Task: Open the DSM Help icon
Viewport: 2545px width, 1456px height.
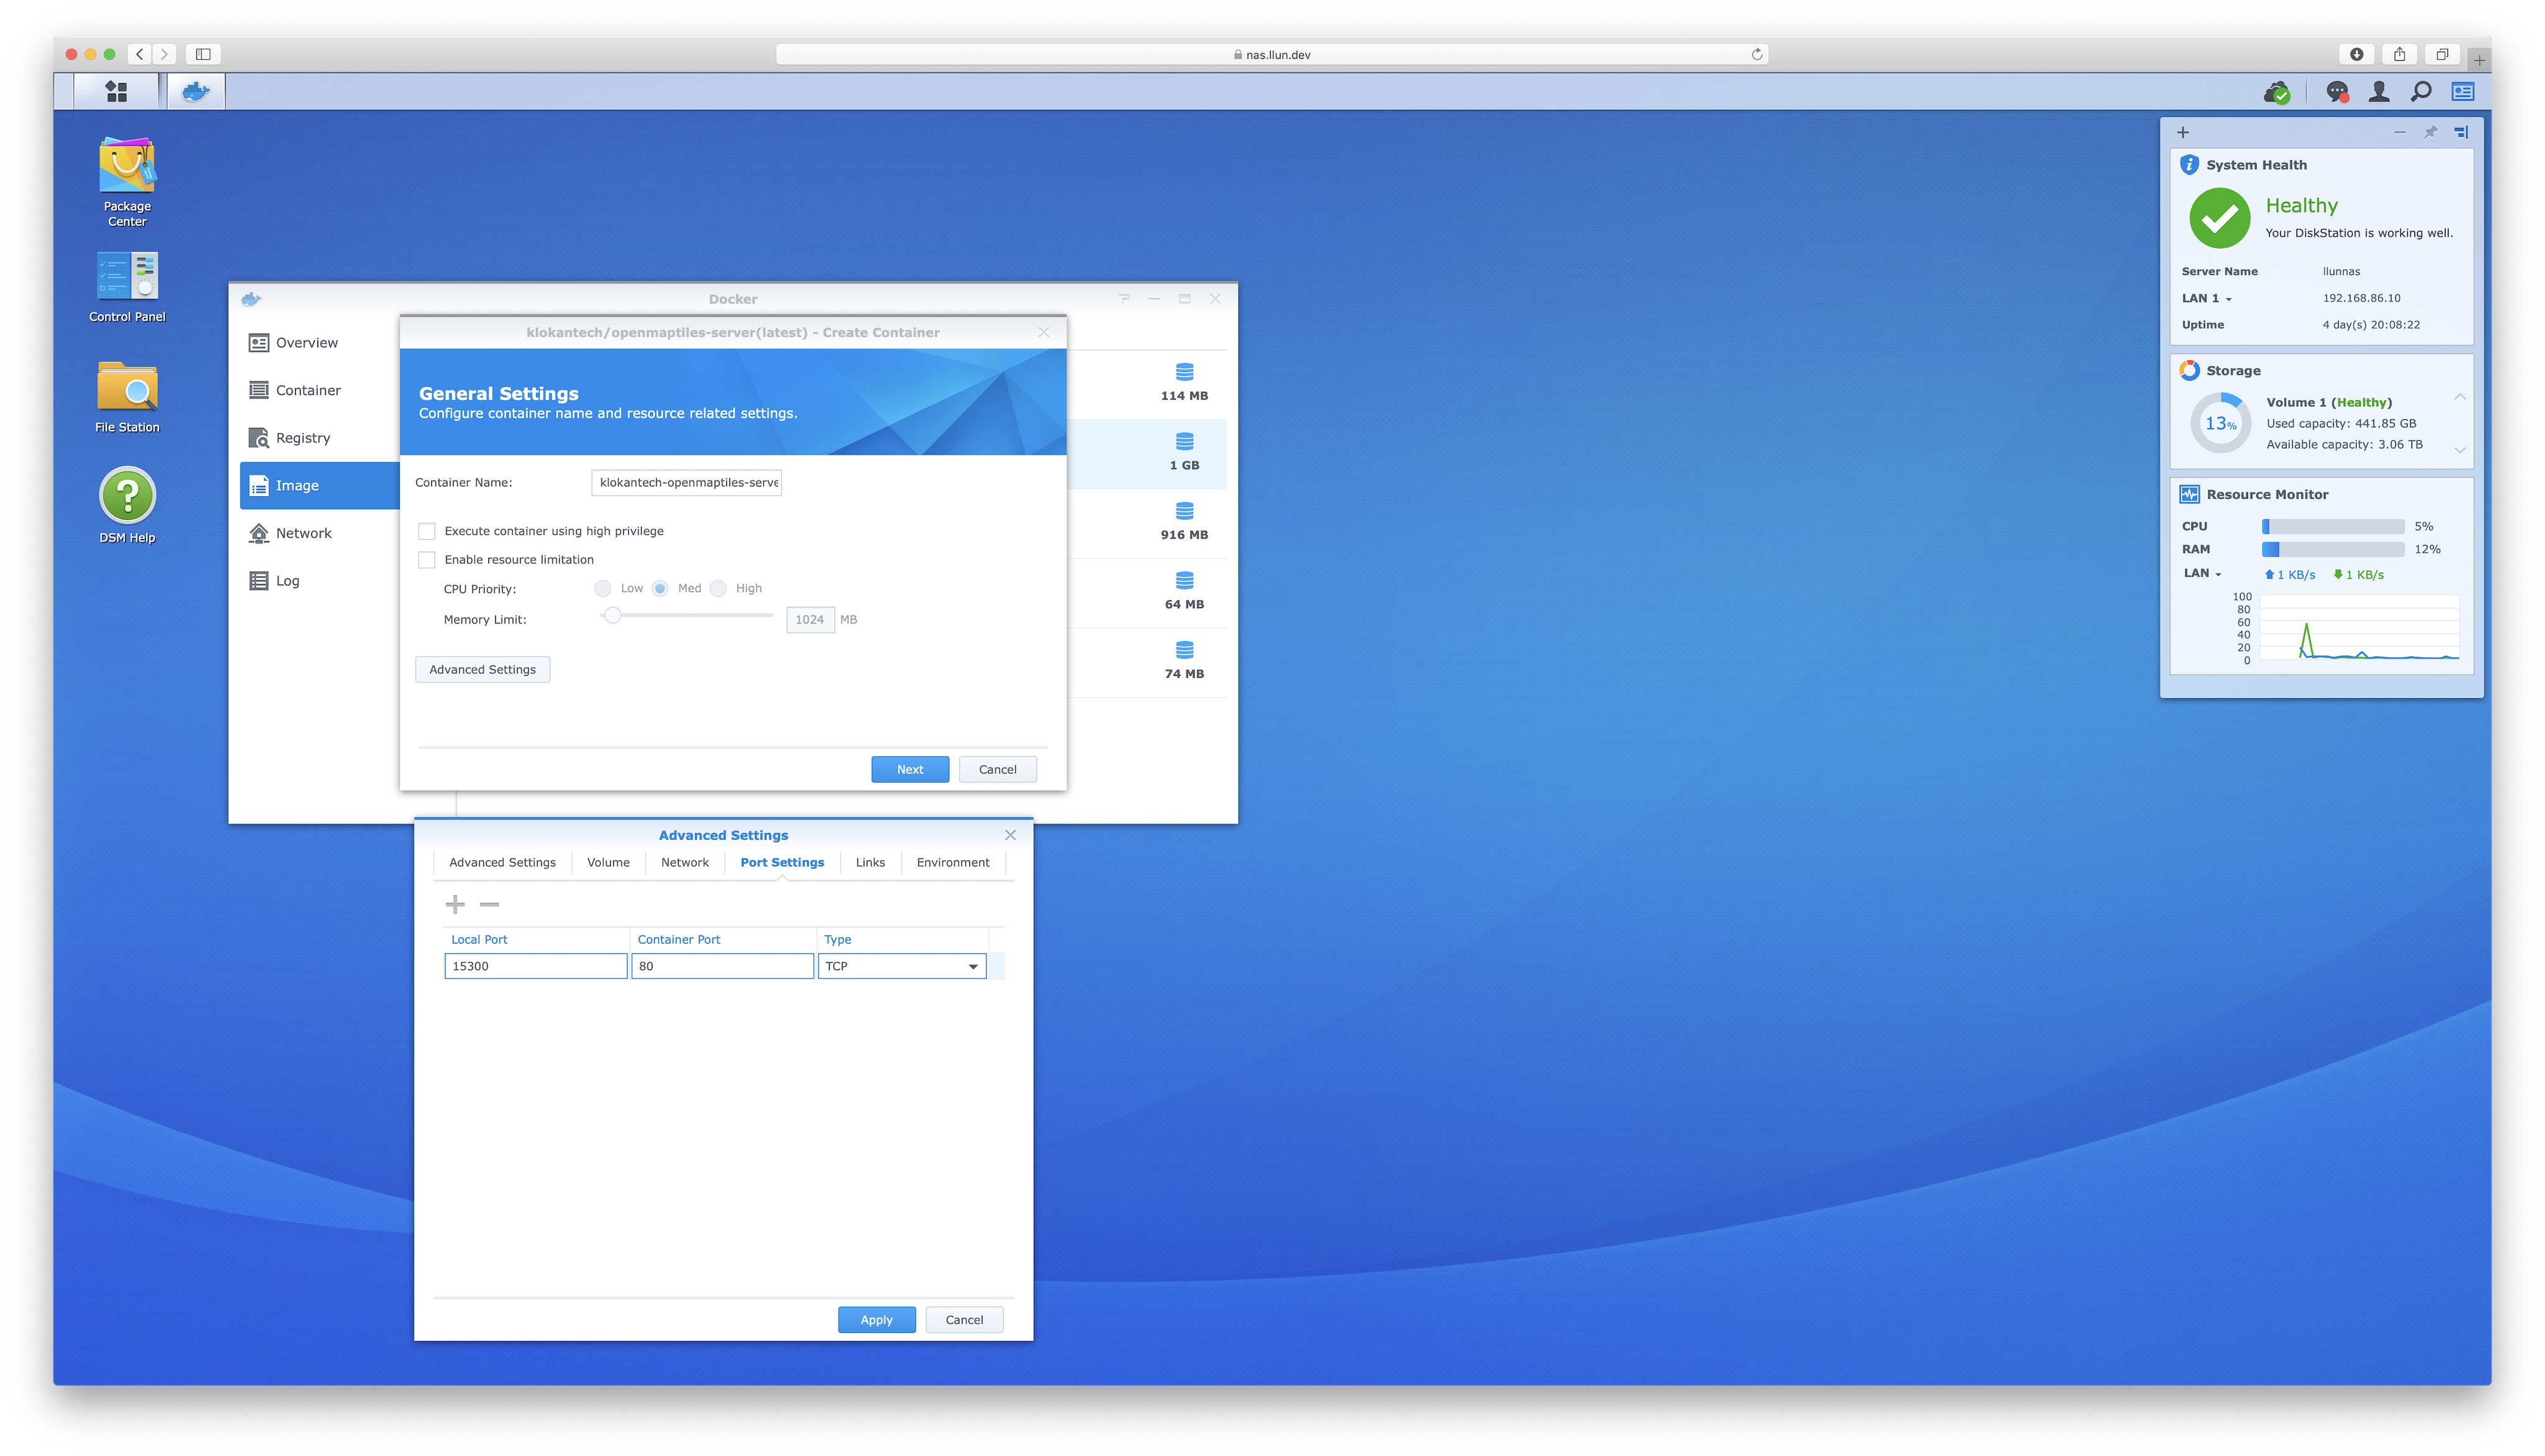Action: (x=127, y=496)
